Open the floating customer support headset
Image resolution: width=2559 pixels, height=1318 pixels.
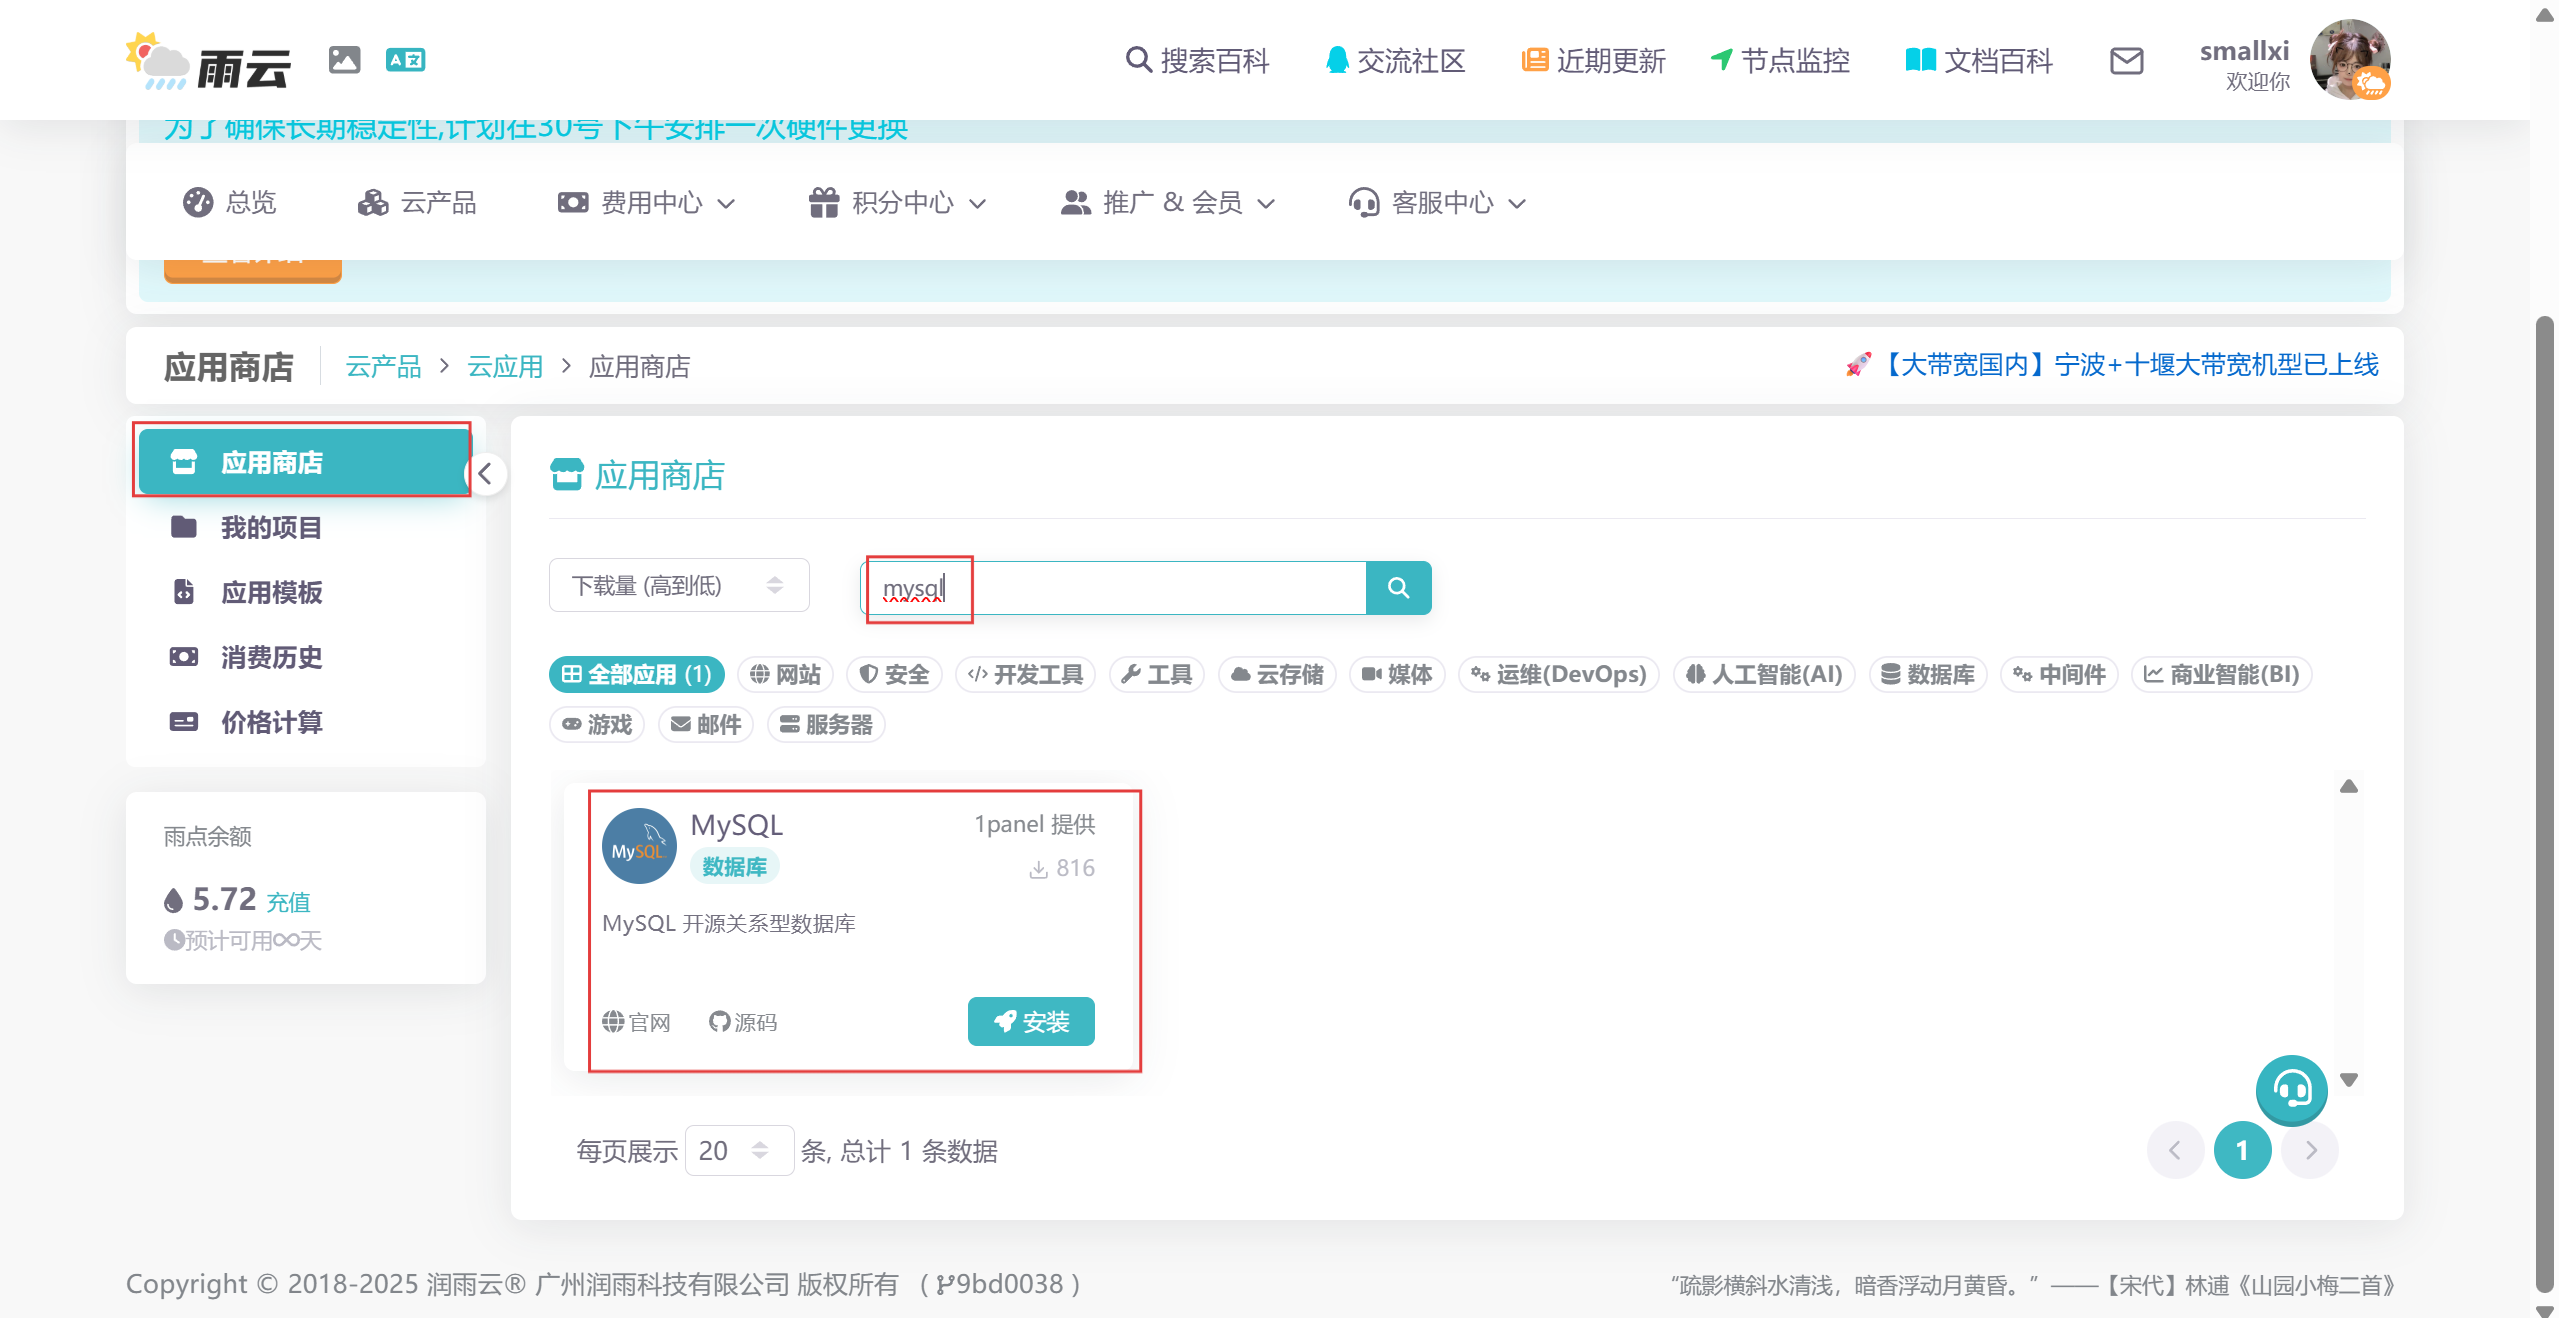[2290, 1089]
